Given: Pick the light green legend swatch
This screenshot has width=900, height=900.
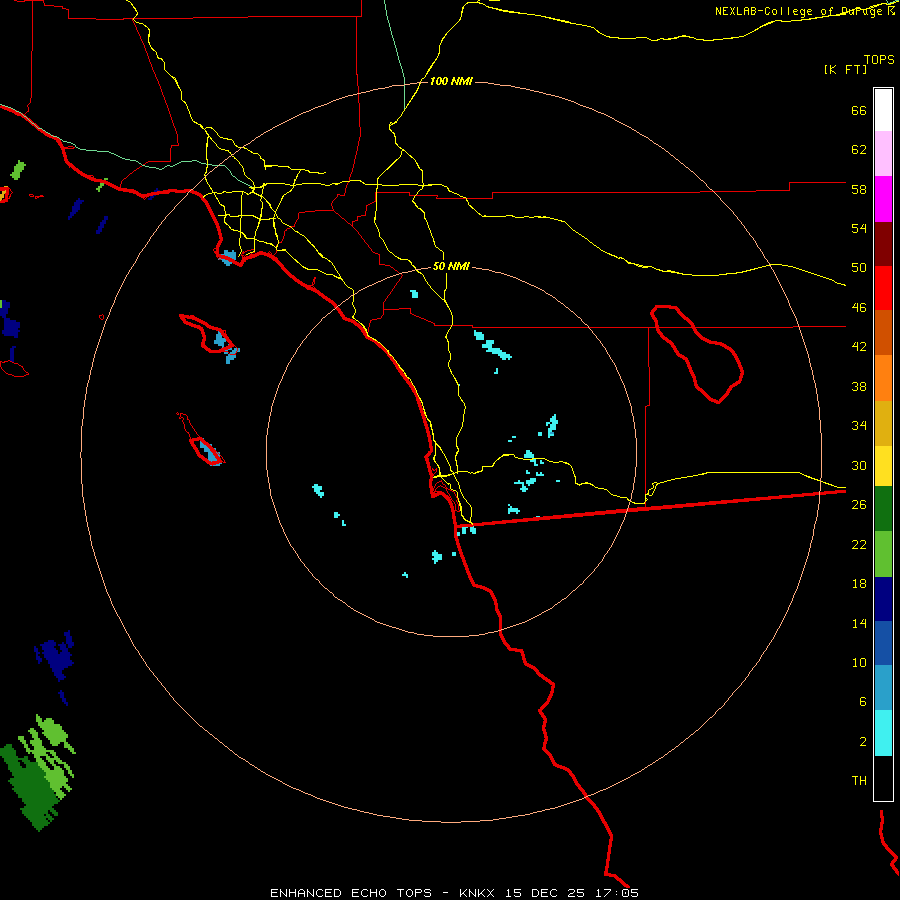Looking at the screenshot, I should click(x=883, y=554).
